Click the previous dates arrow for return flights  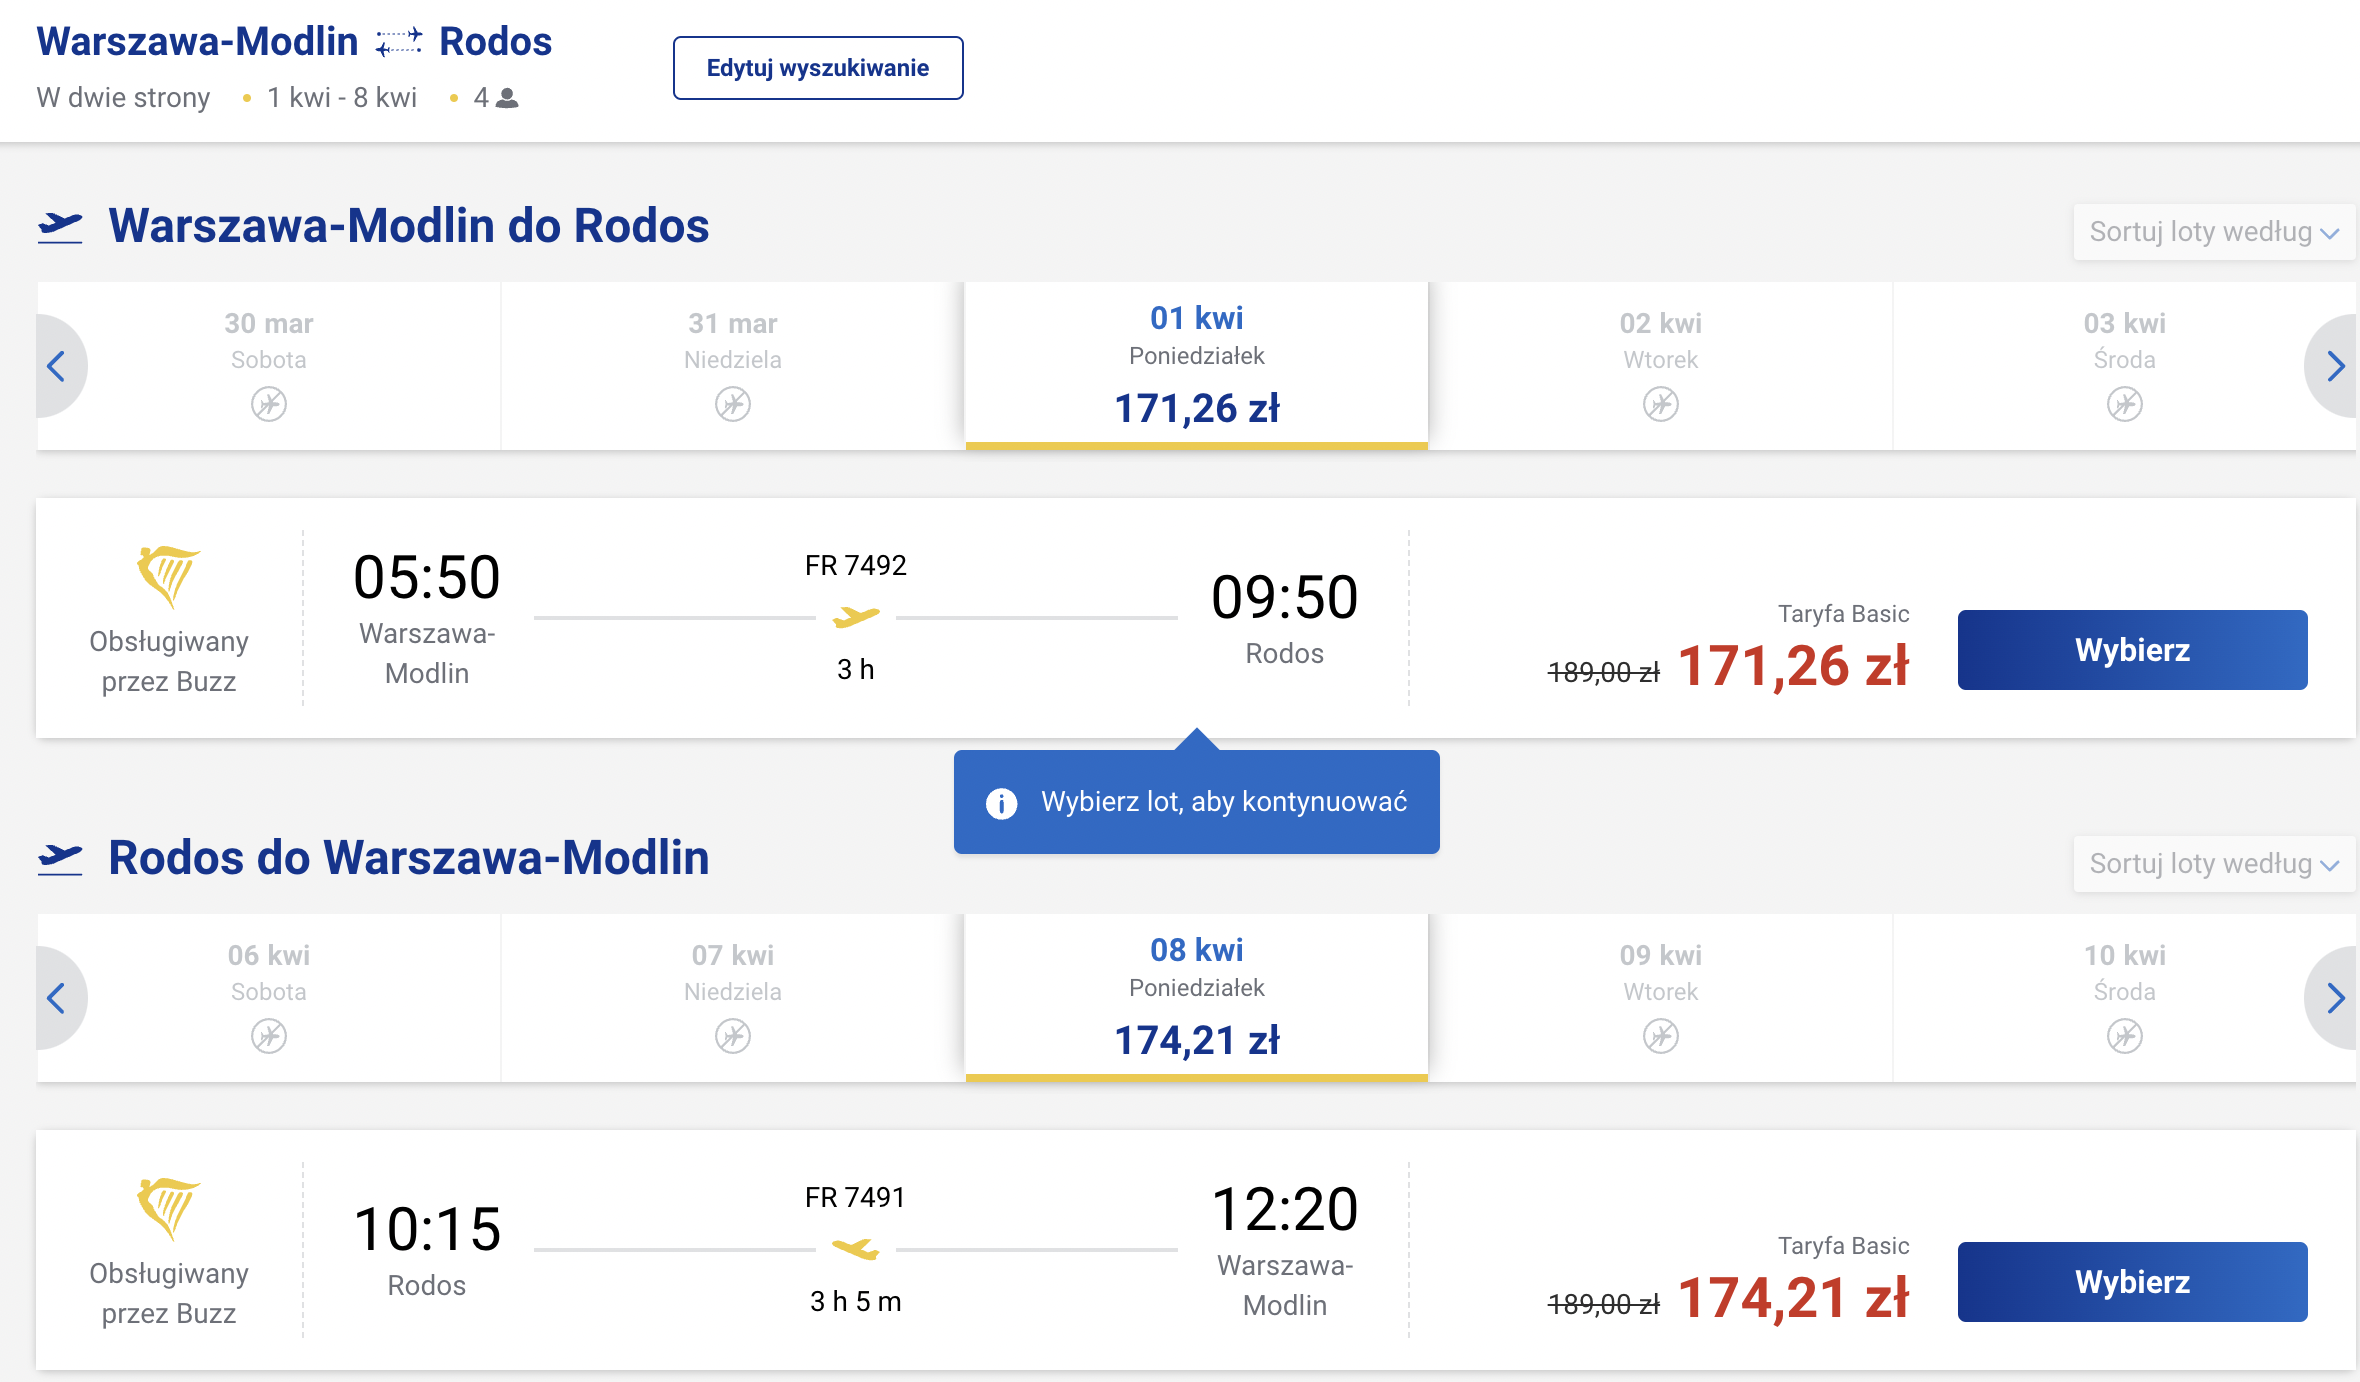pos(58,998)
